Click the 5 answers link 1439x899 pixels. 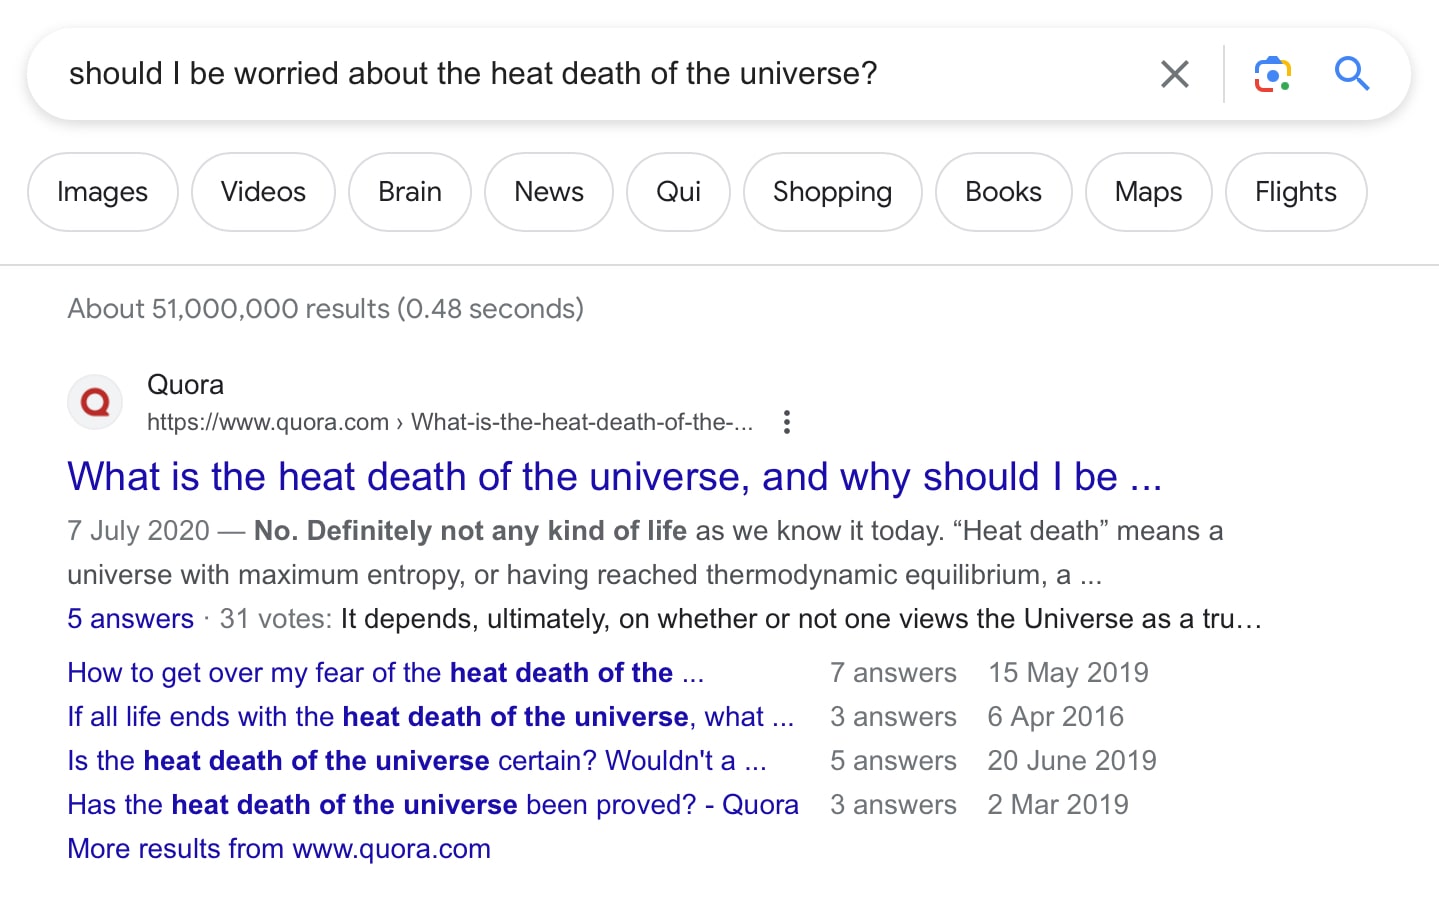(x=130, y=619)
